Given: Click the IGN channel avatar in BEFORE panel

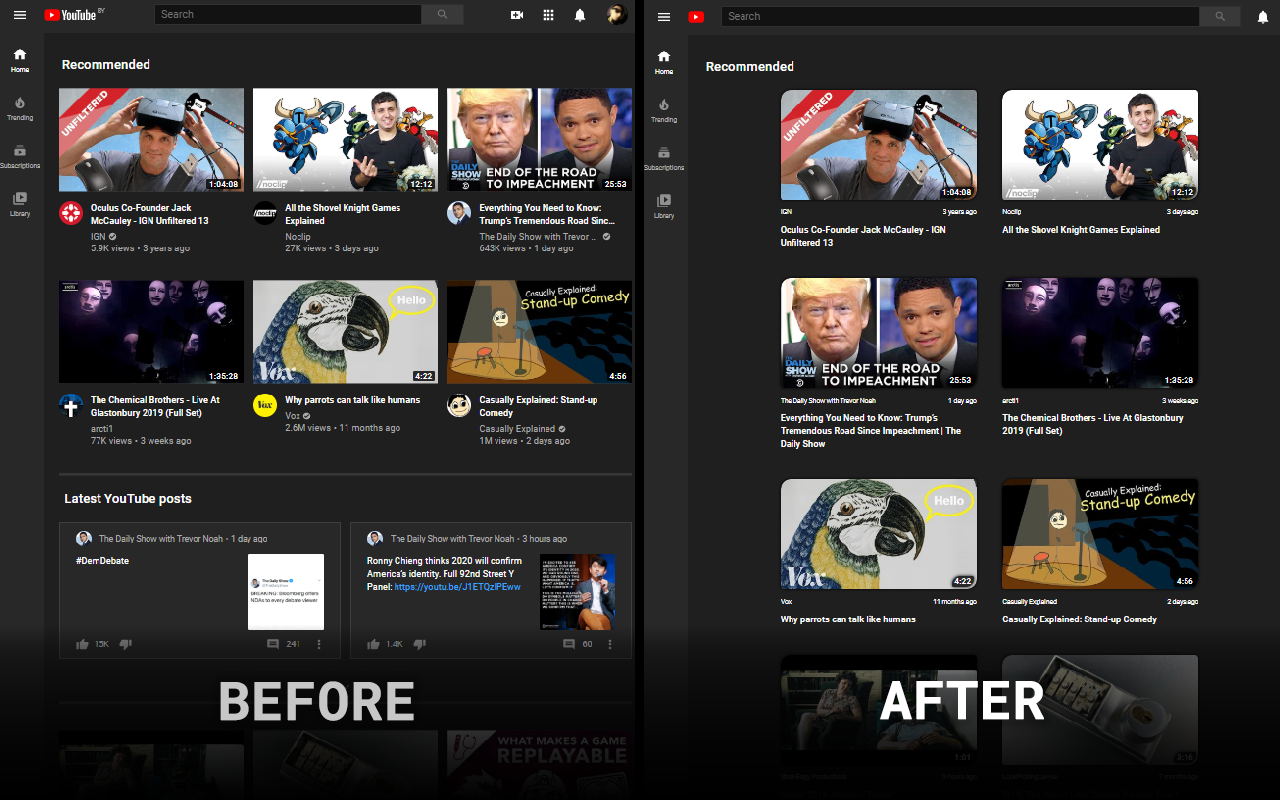Looking at the screenshot, I should coord(71,213).
